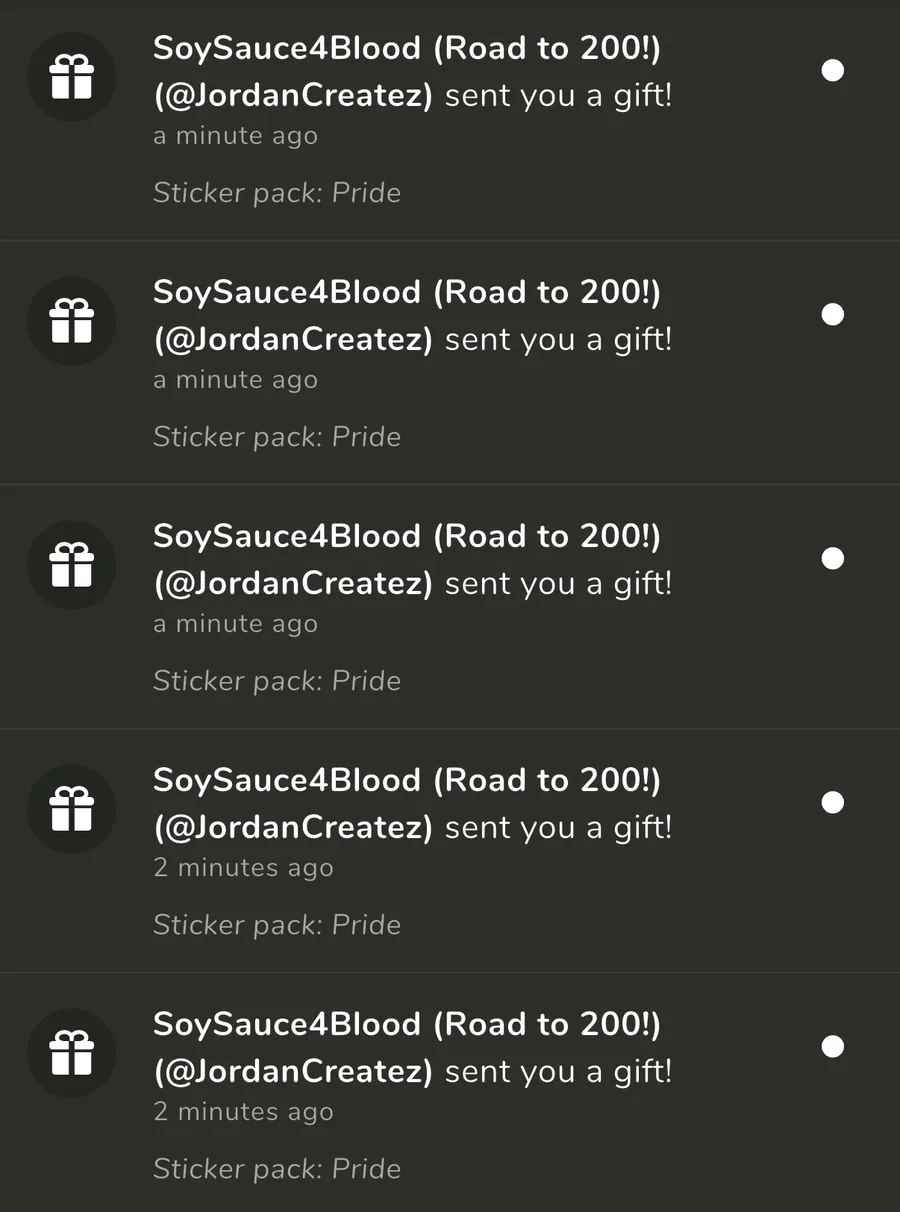Screen dimensions: 900x1212
Task: Tap SoySauce4Blood's name in the last notification
Action: coord(287,1024)
